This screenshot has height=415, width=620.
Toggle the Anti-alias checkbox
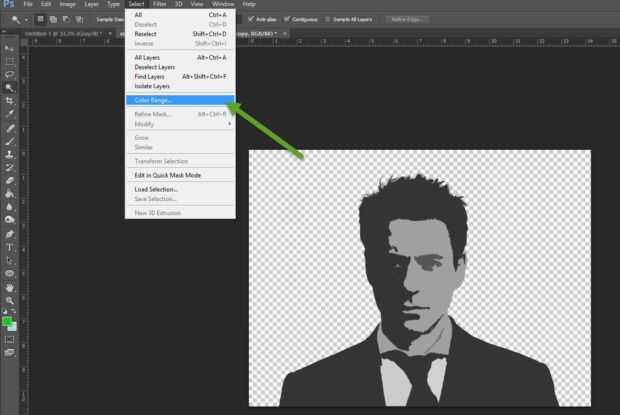pyautogui.click(x=250, y=18)
